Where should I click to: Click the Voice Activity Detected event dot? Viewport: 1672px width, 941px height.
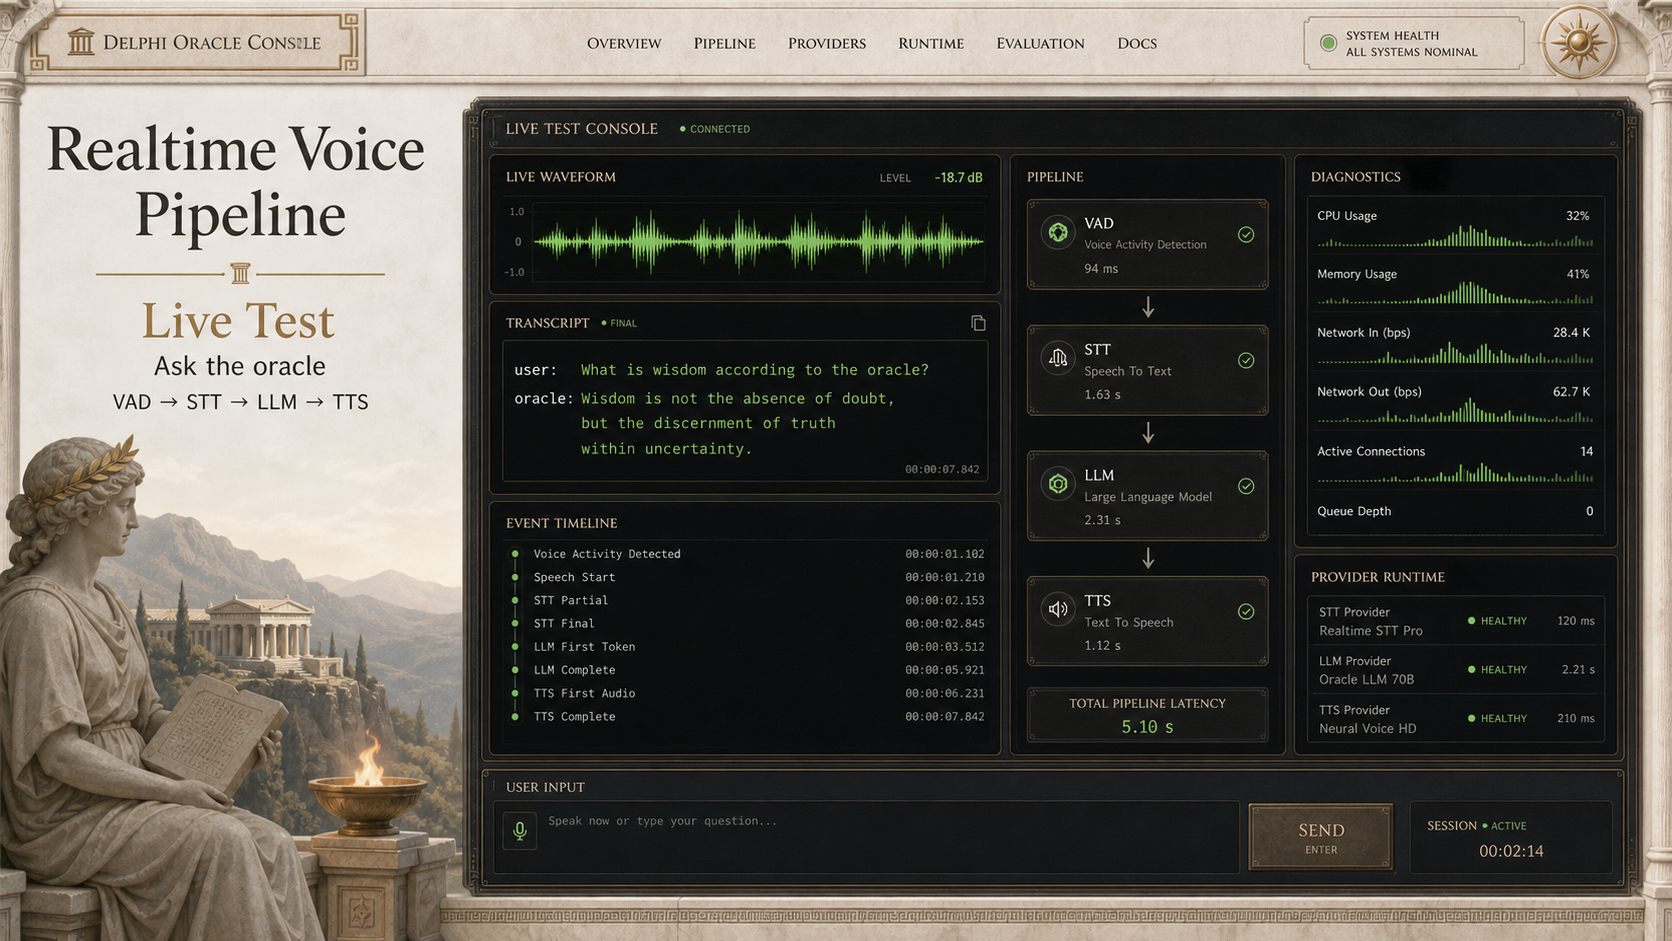point(515,554)
